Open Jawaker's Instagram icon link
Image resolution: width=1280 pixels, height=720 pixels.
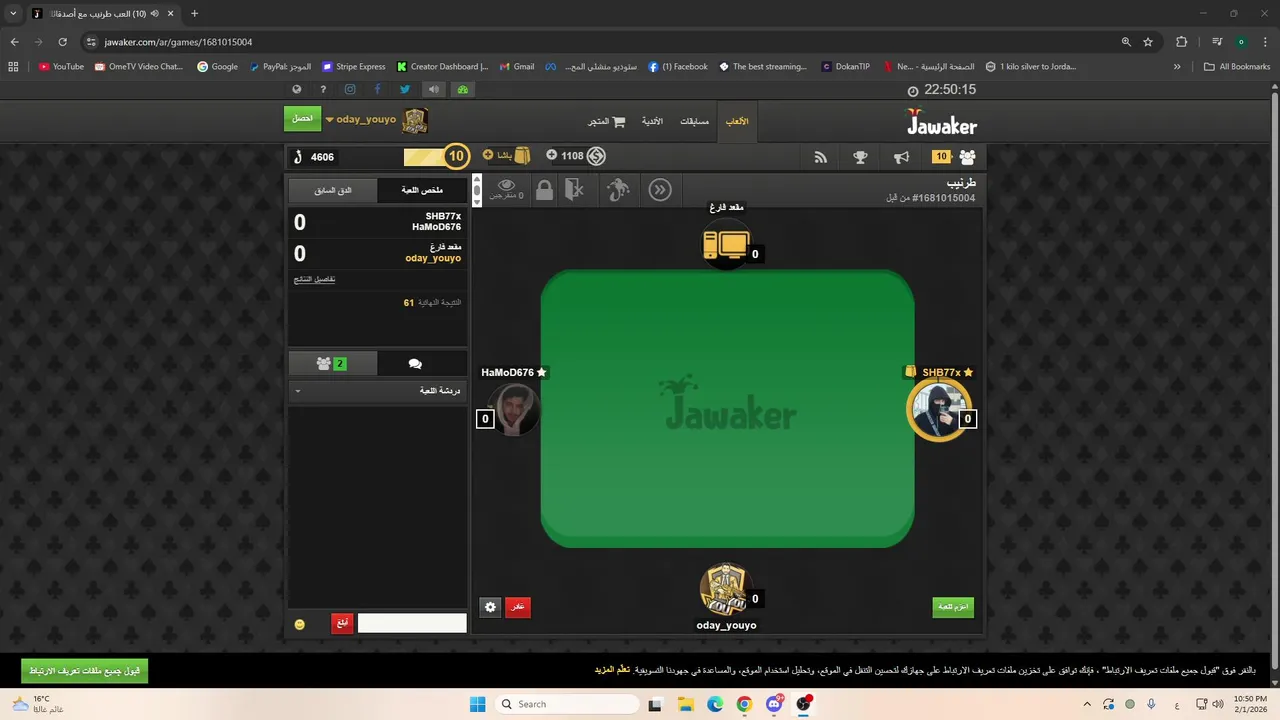[x=350, y=89]
